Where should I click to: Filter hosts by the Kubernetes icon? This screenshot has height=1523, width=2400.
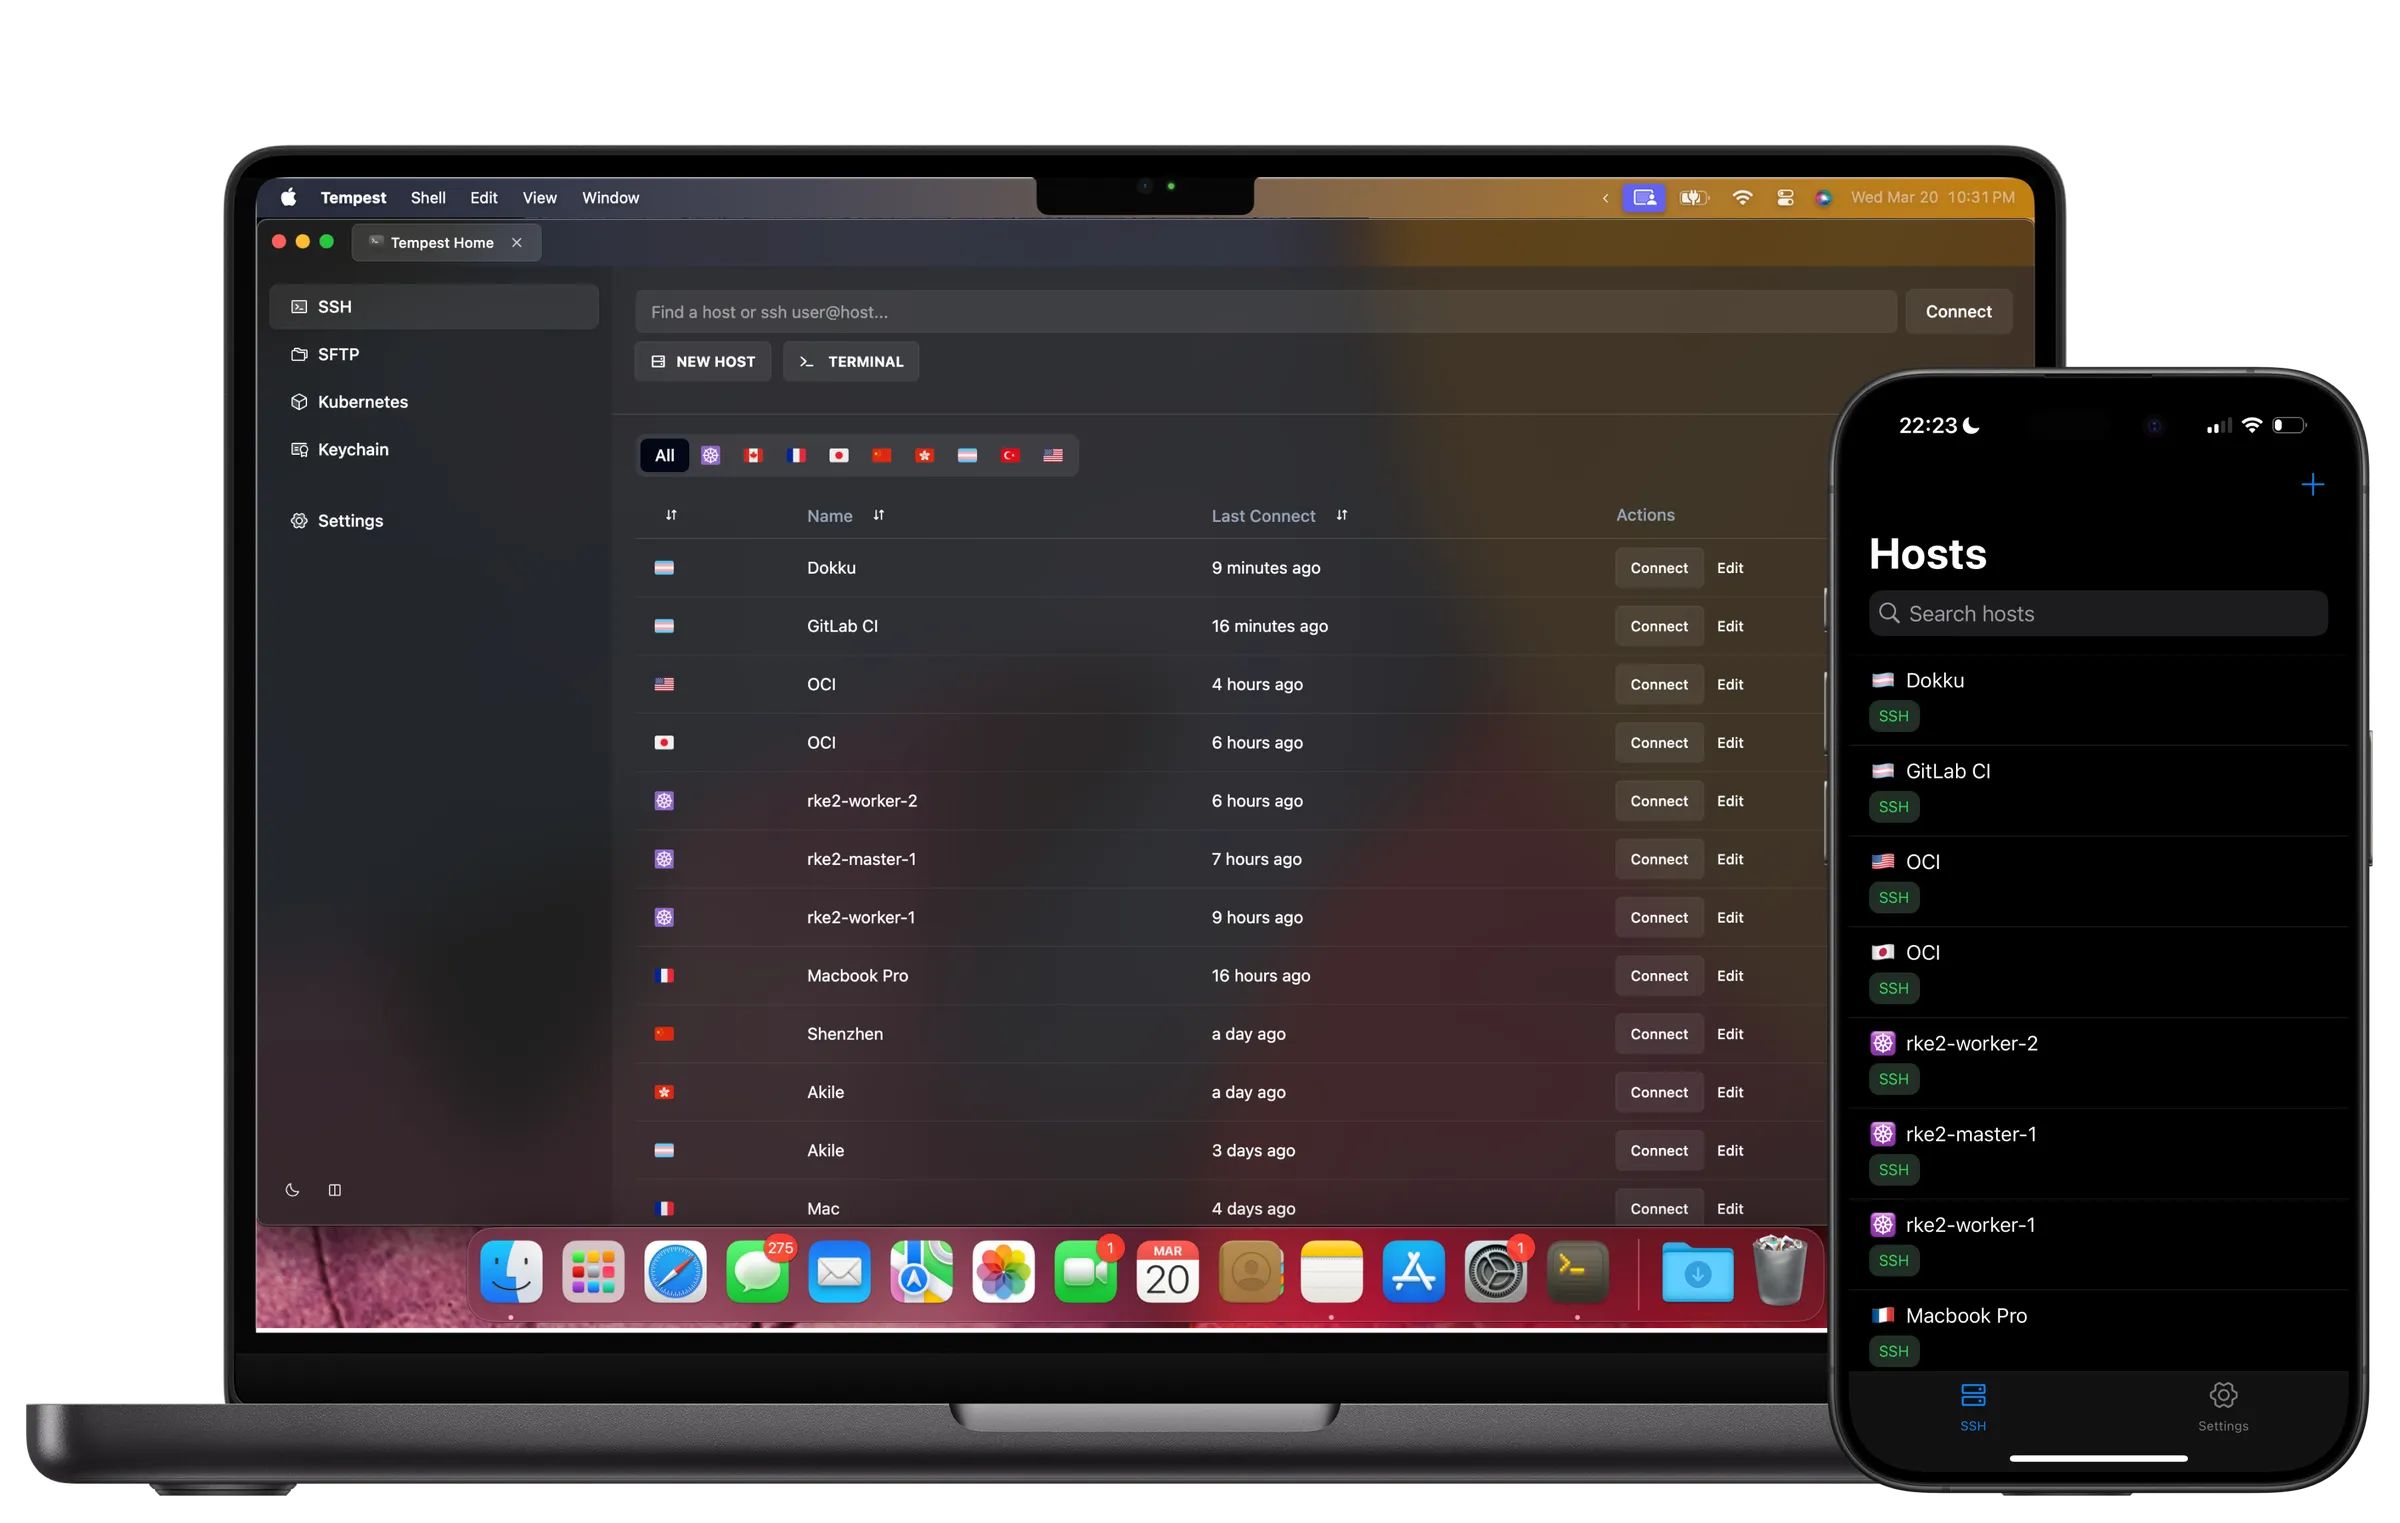click(x=710, y=455)
